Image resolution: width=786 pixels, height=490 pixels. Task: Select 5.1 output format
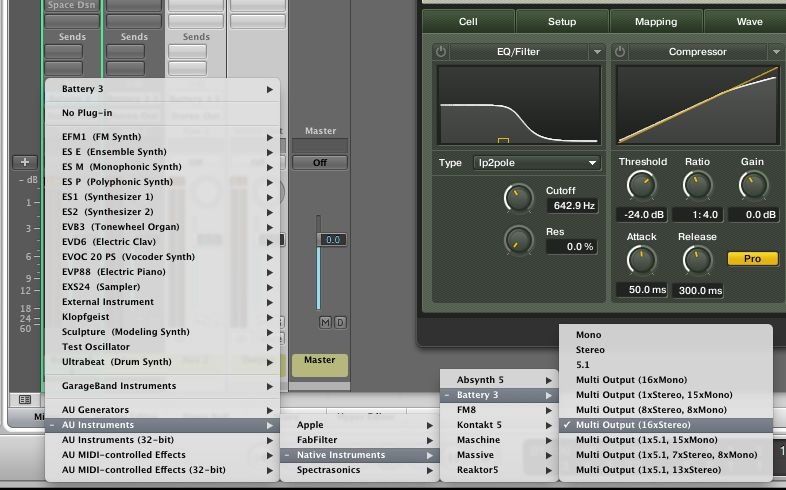click(x=666, y=365)
